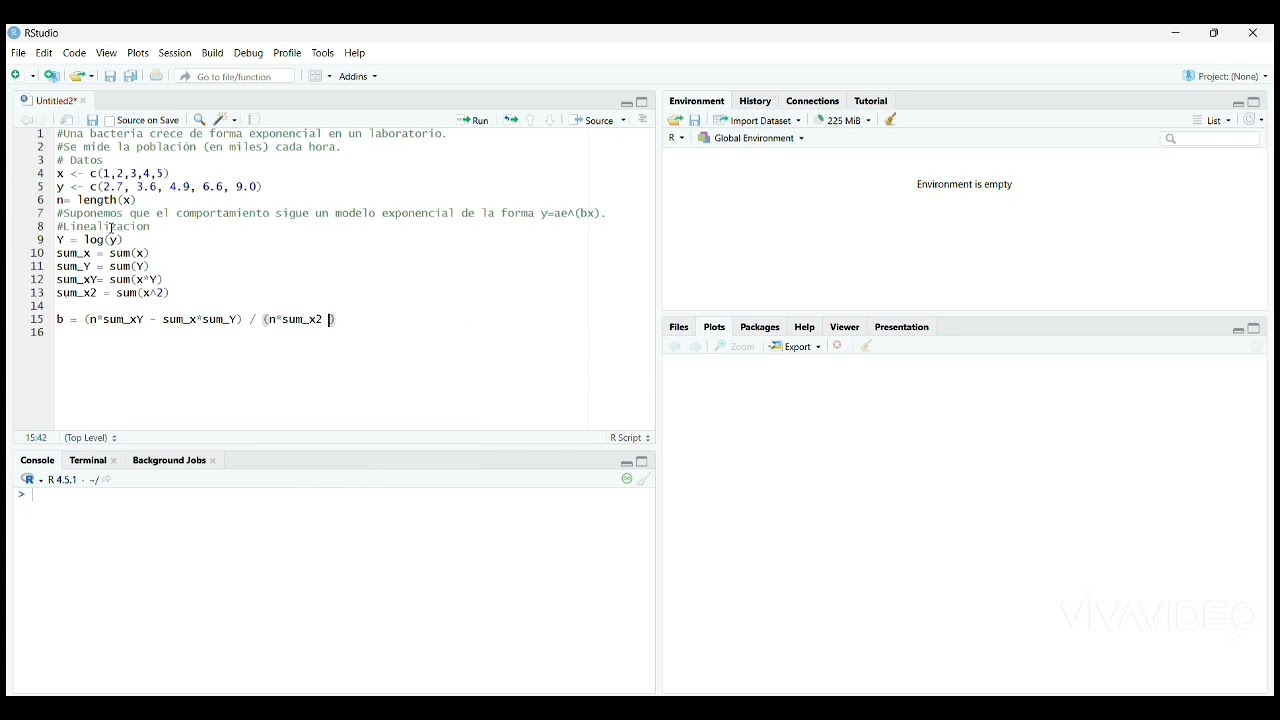Go to the previous section or chunk

[x=531, y=120]
